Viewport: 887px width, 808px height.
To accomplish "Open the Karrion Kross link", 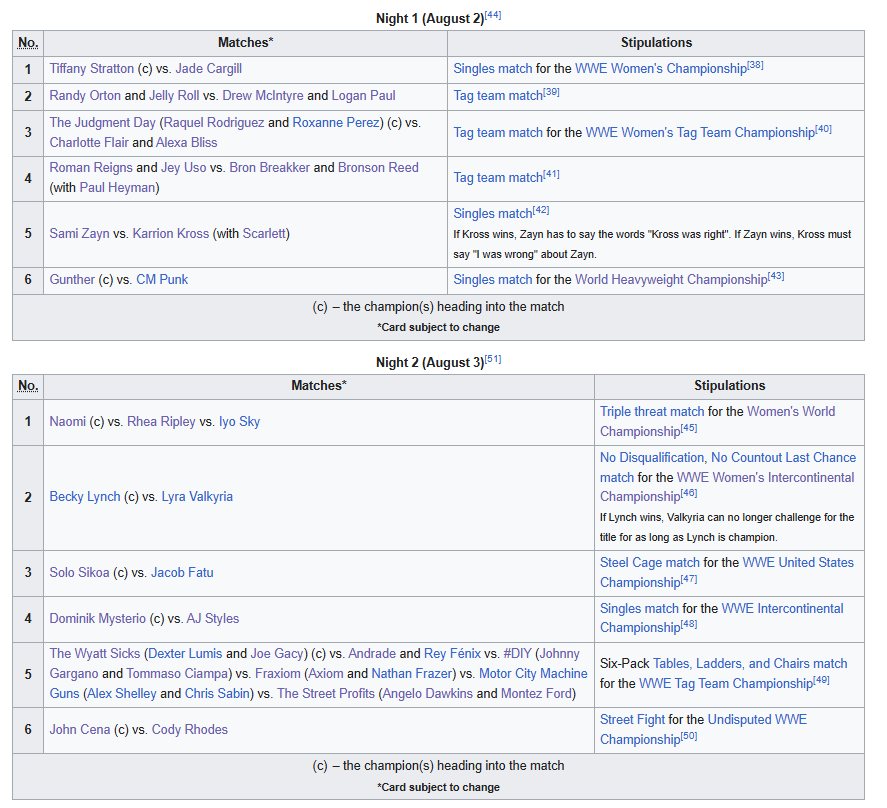I will (171, 234).
